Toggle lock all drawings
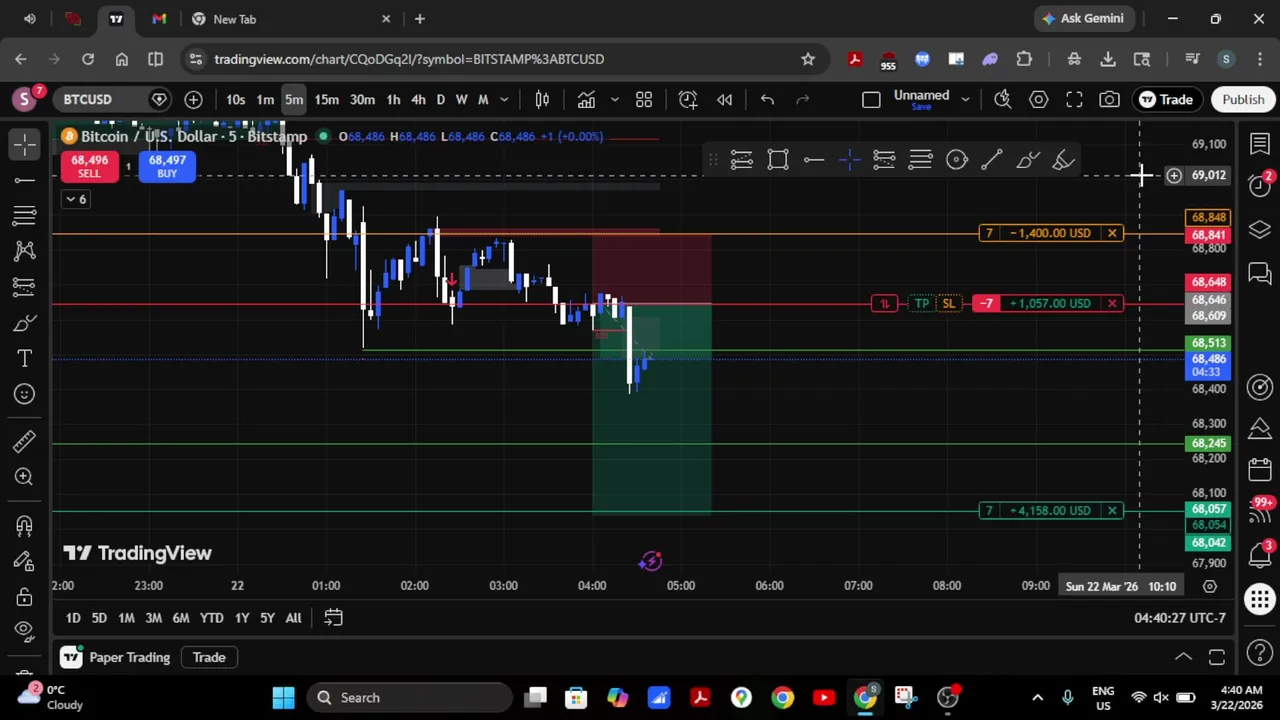 click(24, 596)
